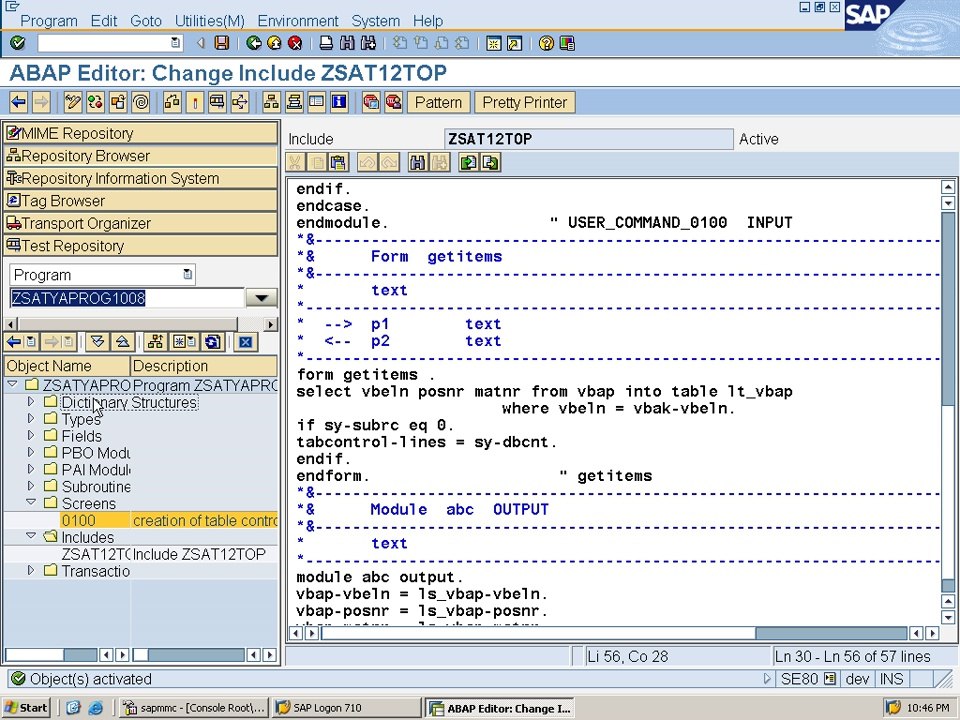Screen dimensions: 960x720
Task: Click the Pretty Printer button
Action: click(525, 102)
